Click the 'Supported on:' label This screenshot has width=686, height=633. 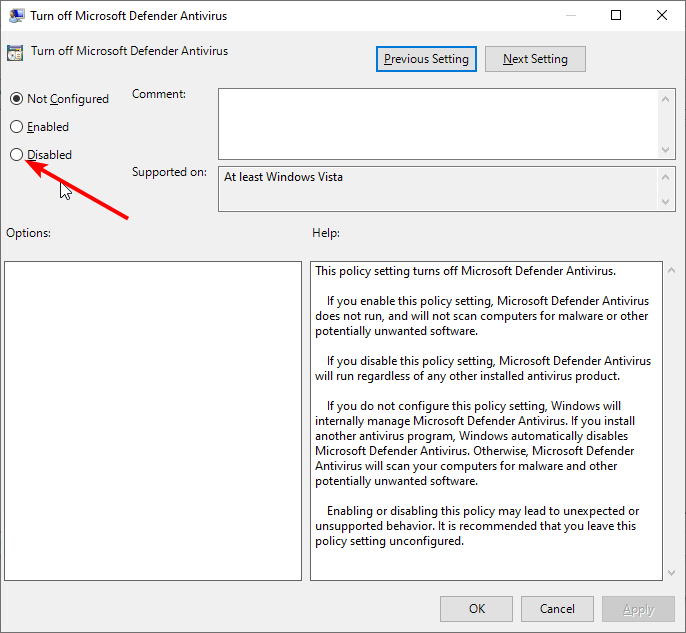pyautogui.click(x=169, y=172)
